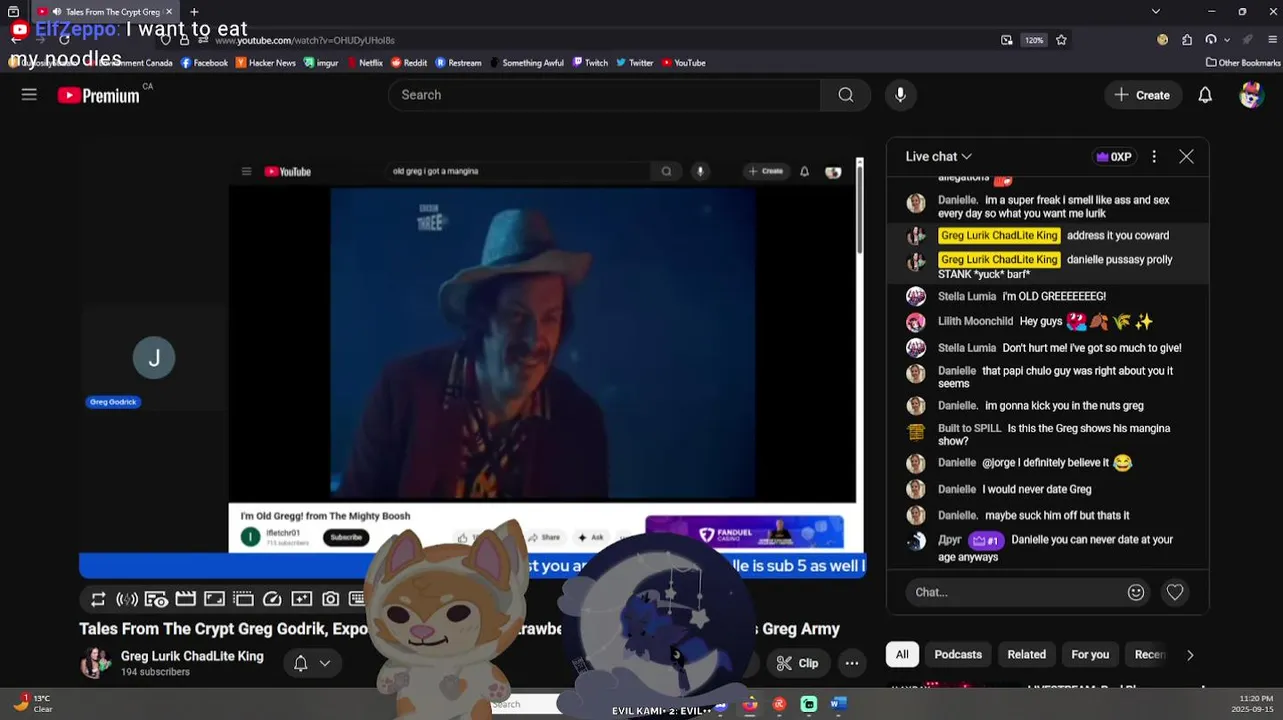
Task: Click the loop icon in player toolbar
Action: (98, 599)
